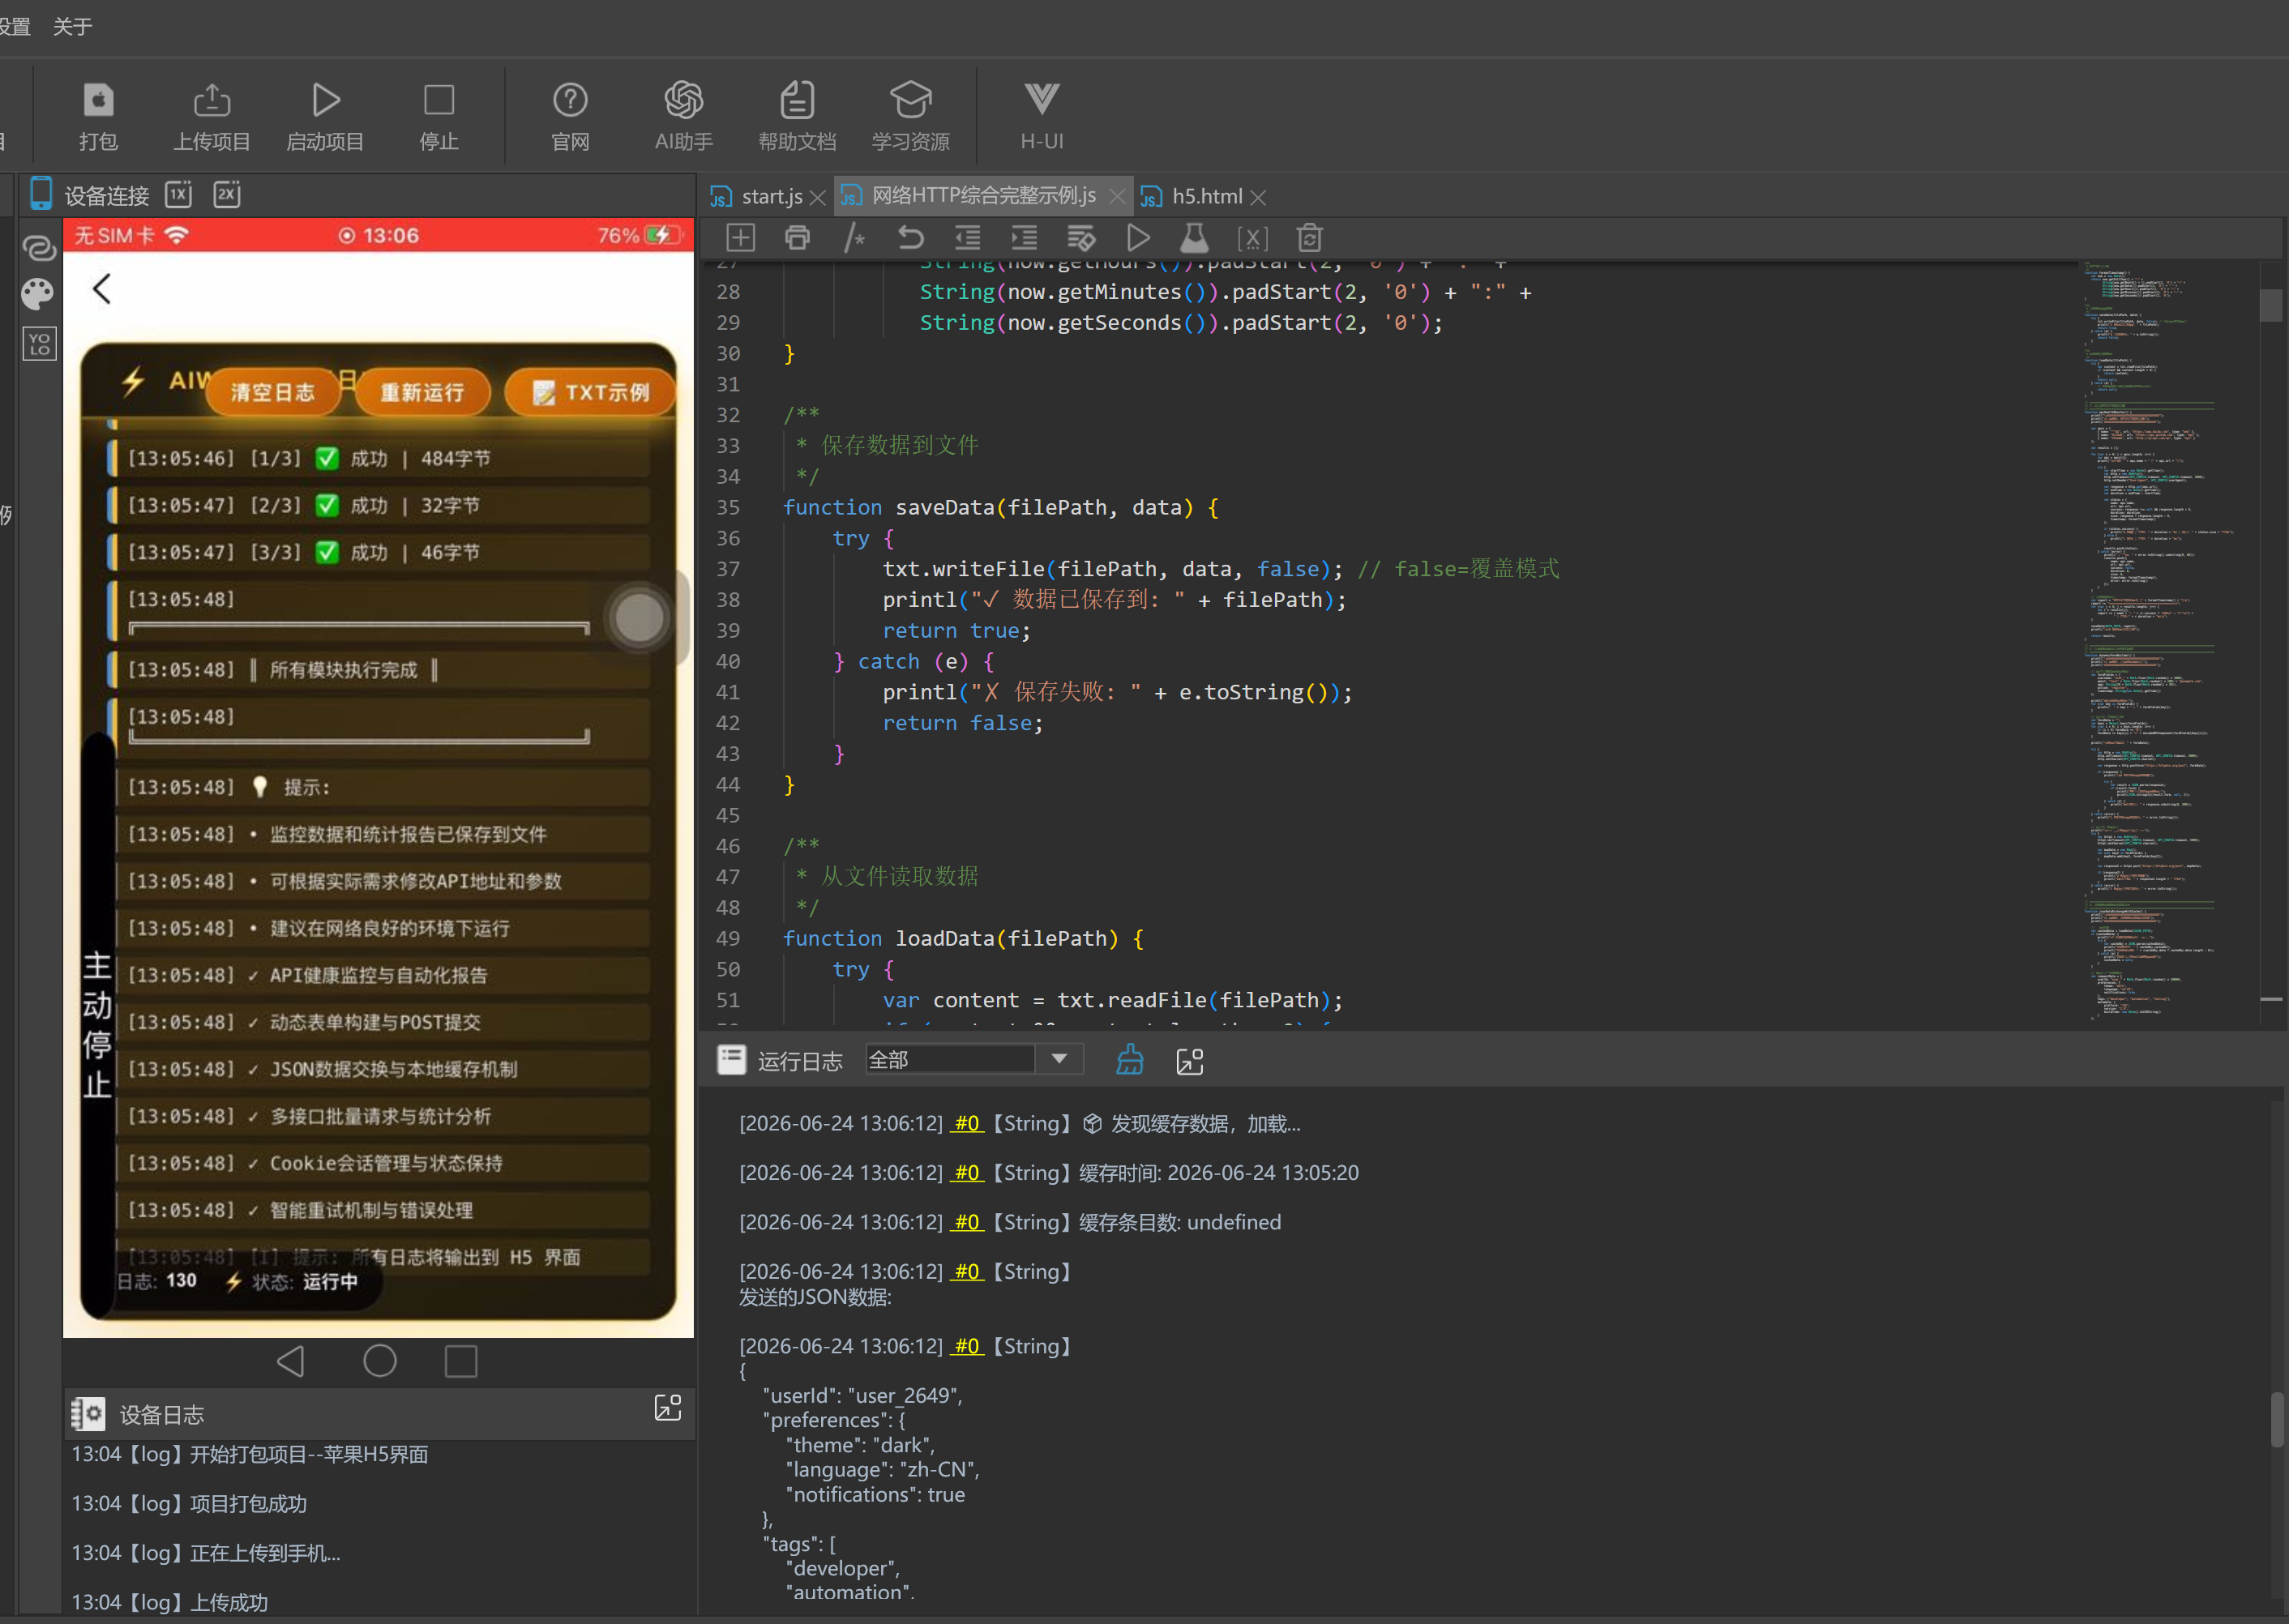
Task: Undo with the curved arrow icon
Action: 910,238
